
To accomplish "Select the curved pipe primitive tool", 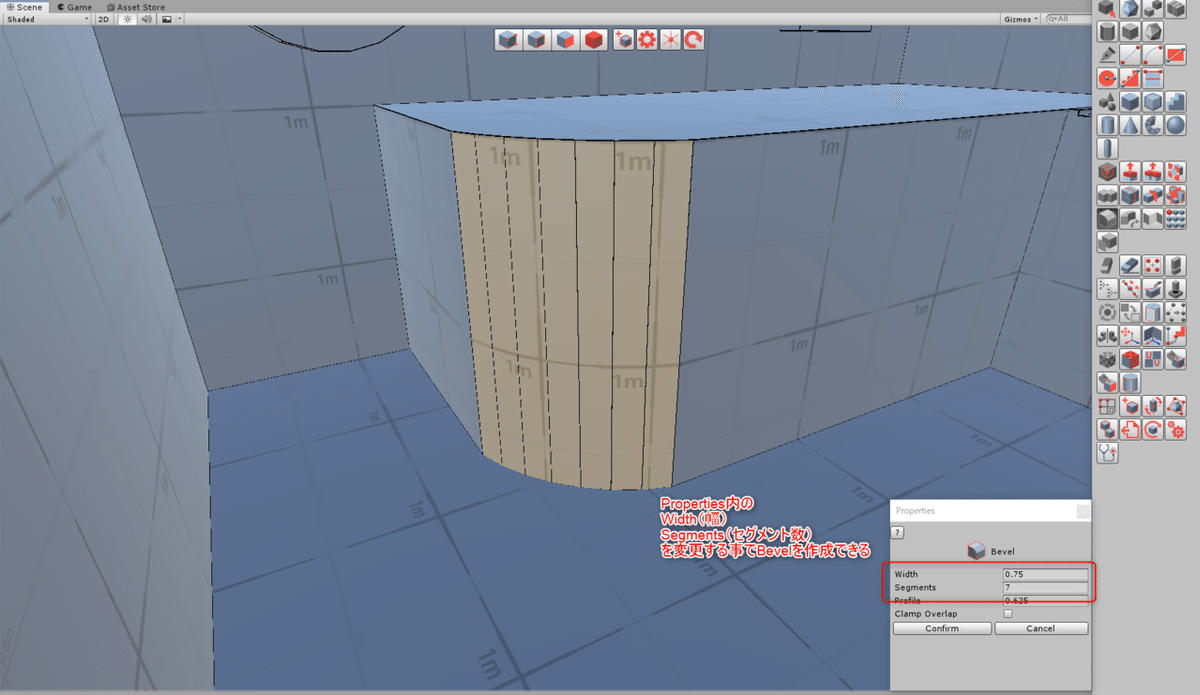I will coord(1153,124).
